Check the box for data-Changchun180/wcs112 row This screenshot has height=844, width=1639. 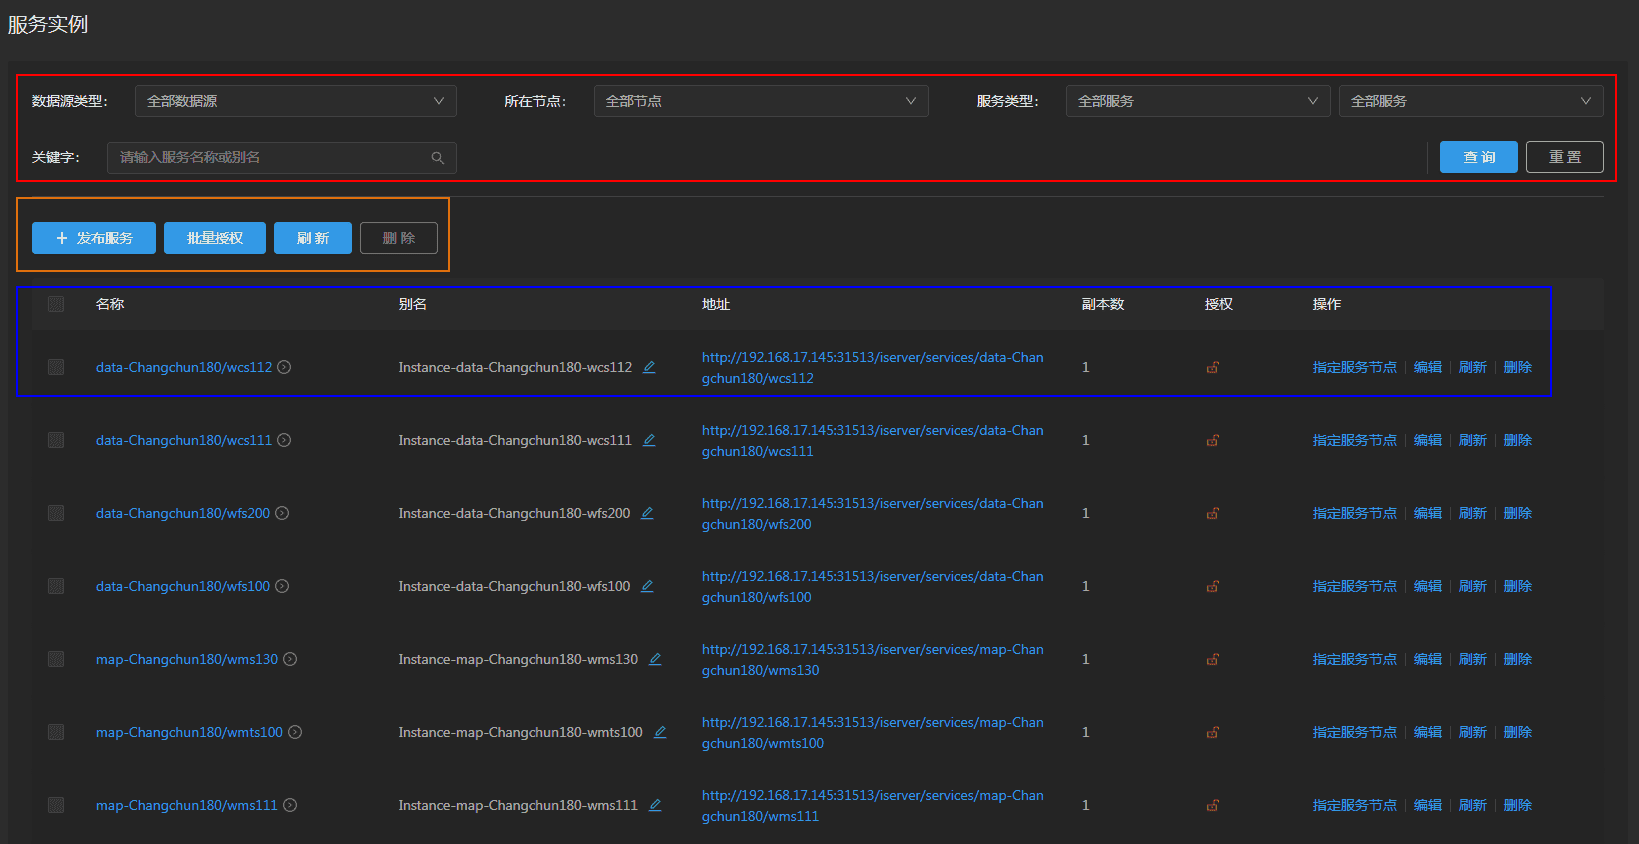tap(56, 367)
